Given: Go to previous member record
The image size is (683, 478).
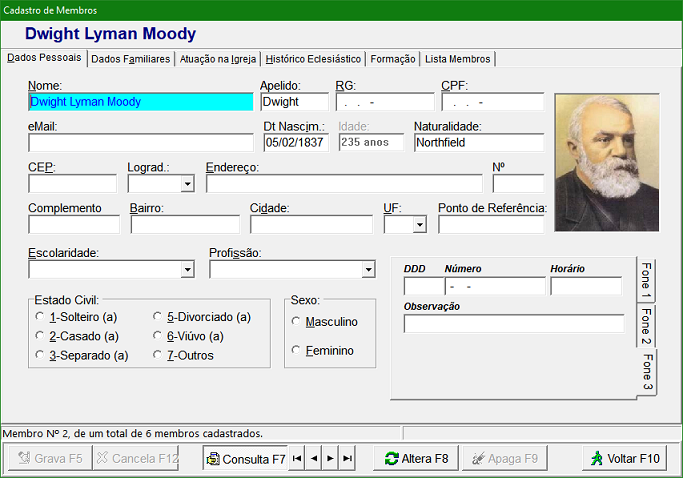Looking at the screenshot, I should point(314,458).
